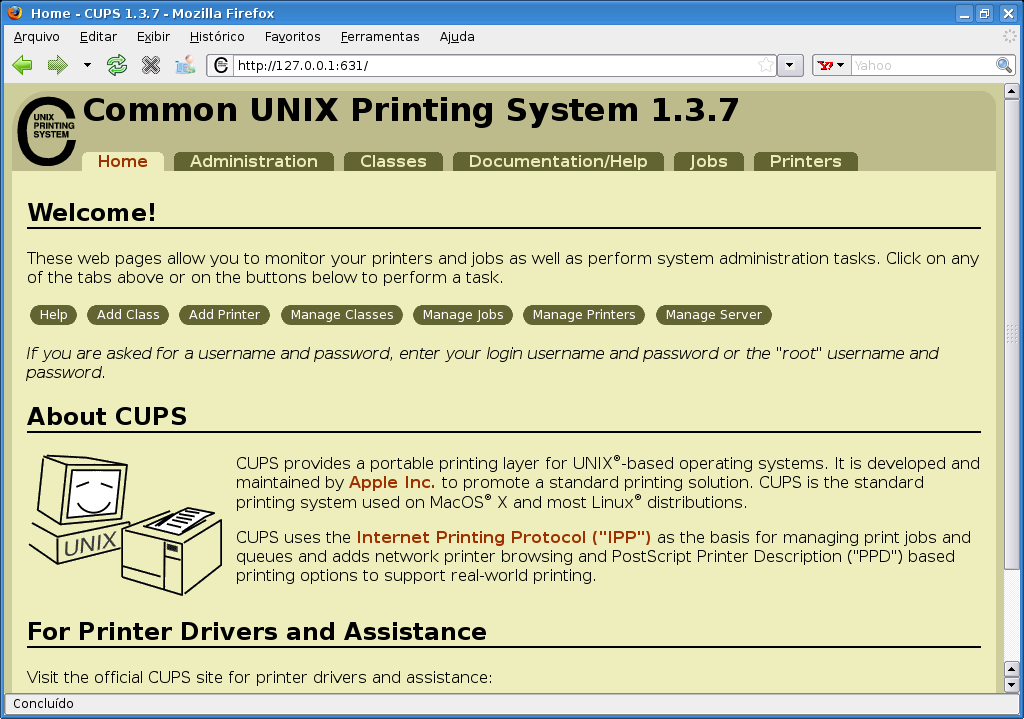1024x719 pixels.
Task: Click the For Printer Drivers and Assistance heading
Action: [257, 631]
